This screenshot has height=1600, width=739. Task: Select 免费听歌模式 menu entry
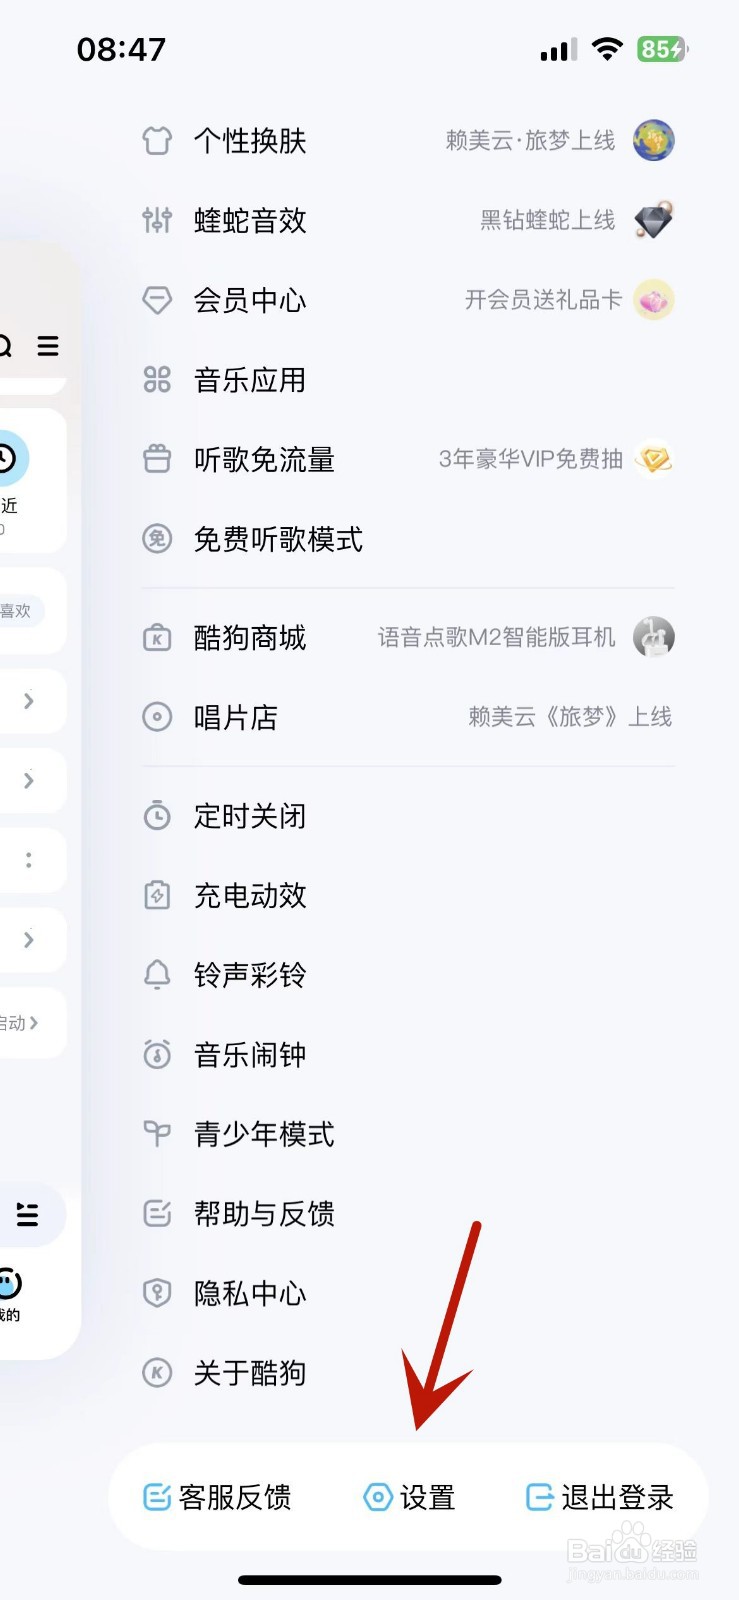click(408, 540)
